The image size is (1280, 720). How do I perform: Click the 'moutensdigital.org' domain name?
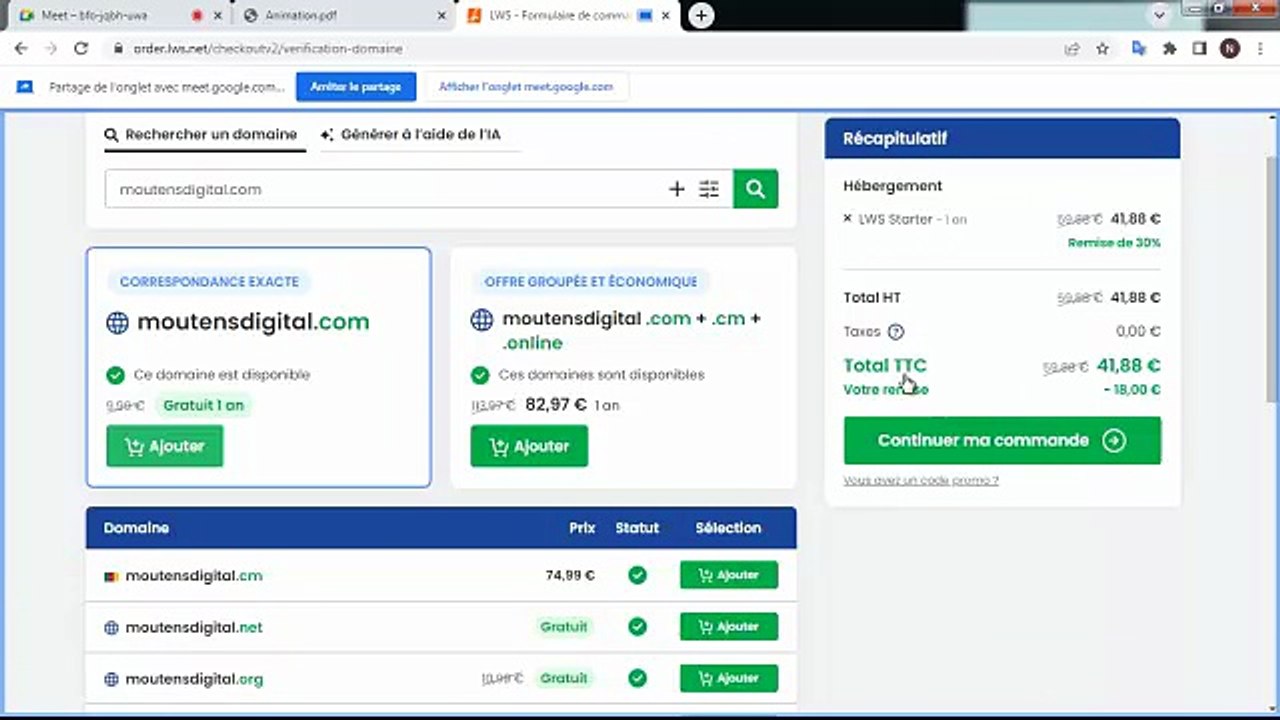point(194,679)
